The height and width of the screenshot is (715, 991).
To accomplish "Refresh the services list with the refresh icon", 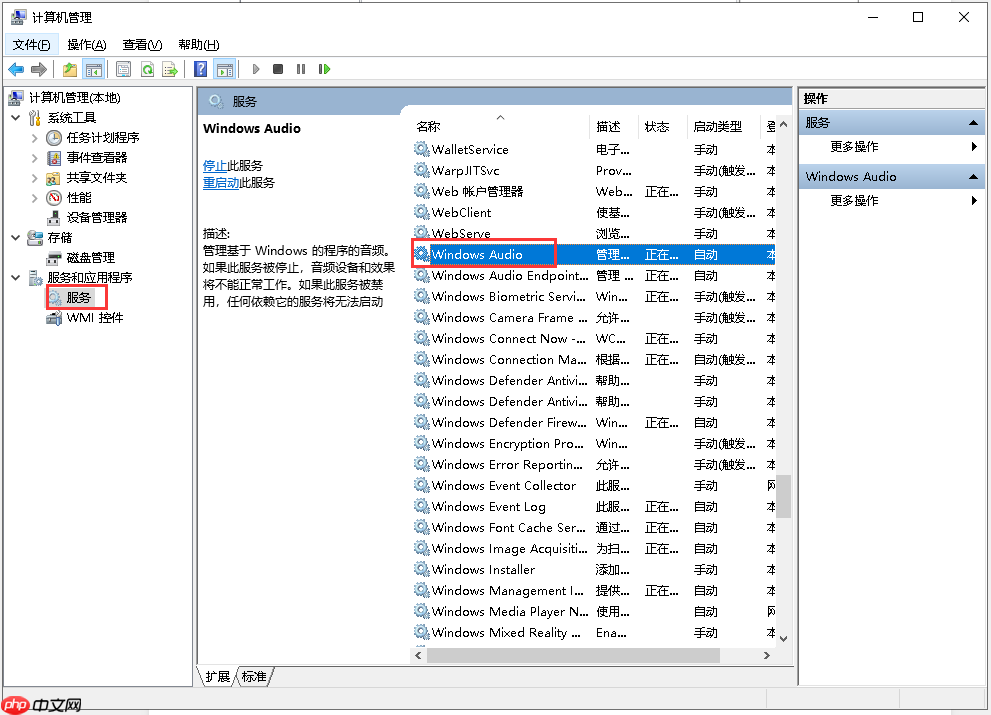I will [148, 68].
